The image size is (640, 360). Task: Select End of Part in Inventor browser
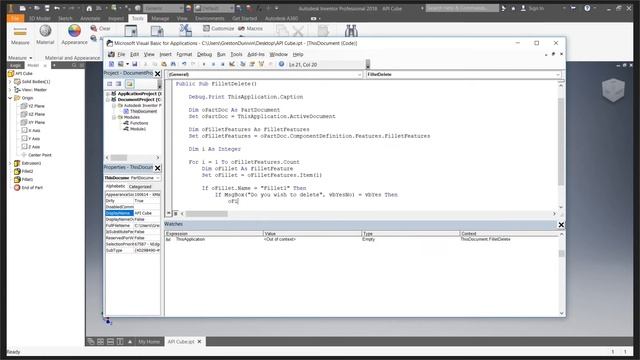29,188
